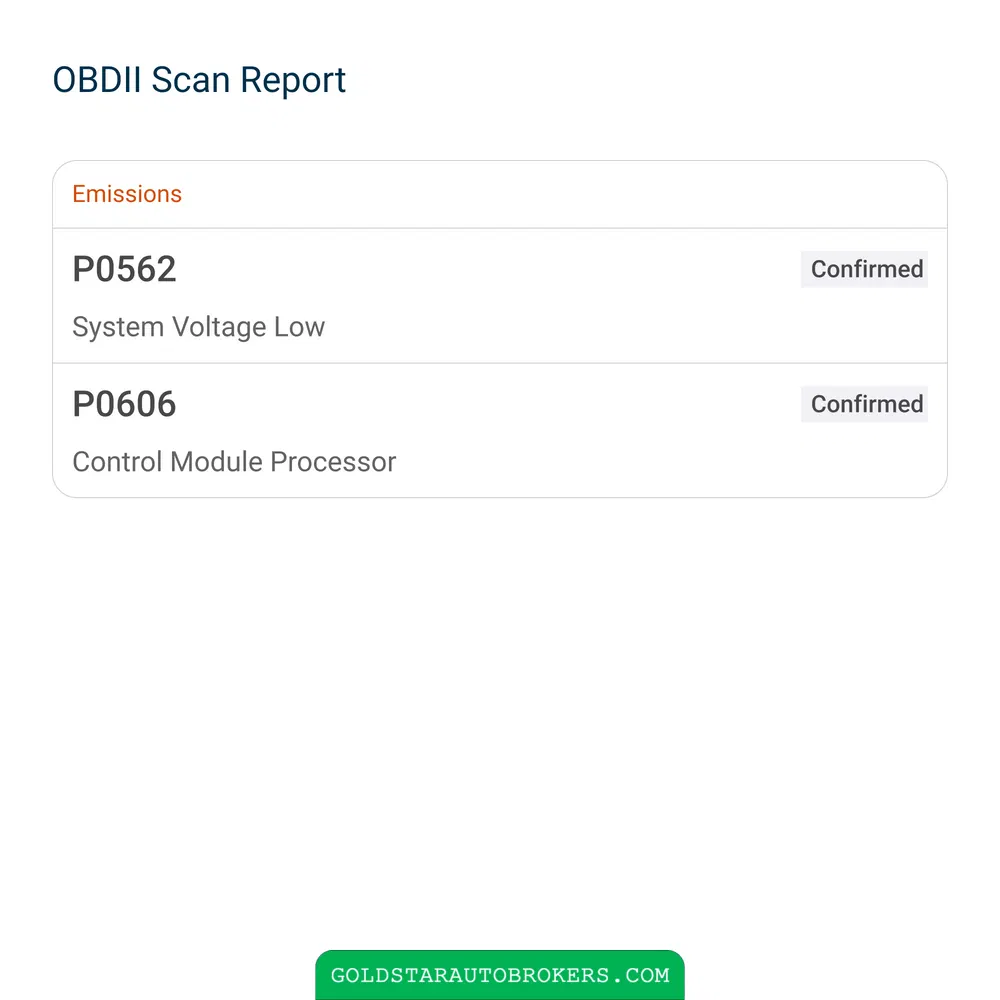The width and height of the screenshot is (1000, 1000).
Task: Open the P0562 trouble code
Action: 124,268
